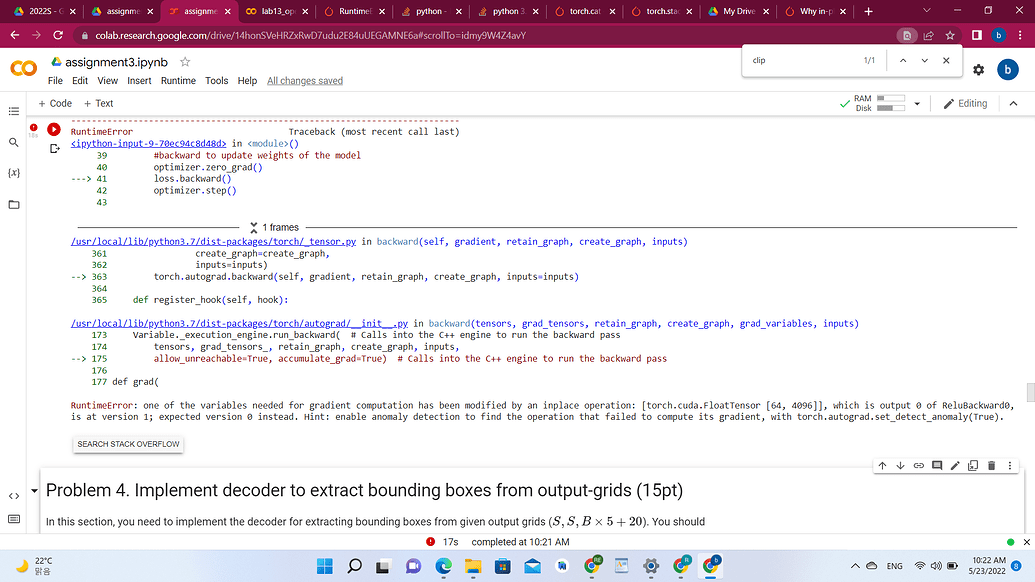Open the cell's three-dot actions menu
This screenshot has width=1035, height=582.
(1008, 465)
